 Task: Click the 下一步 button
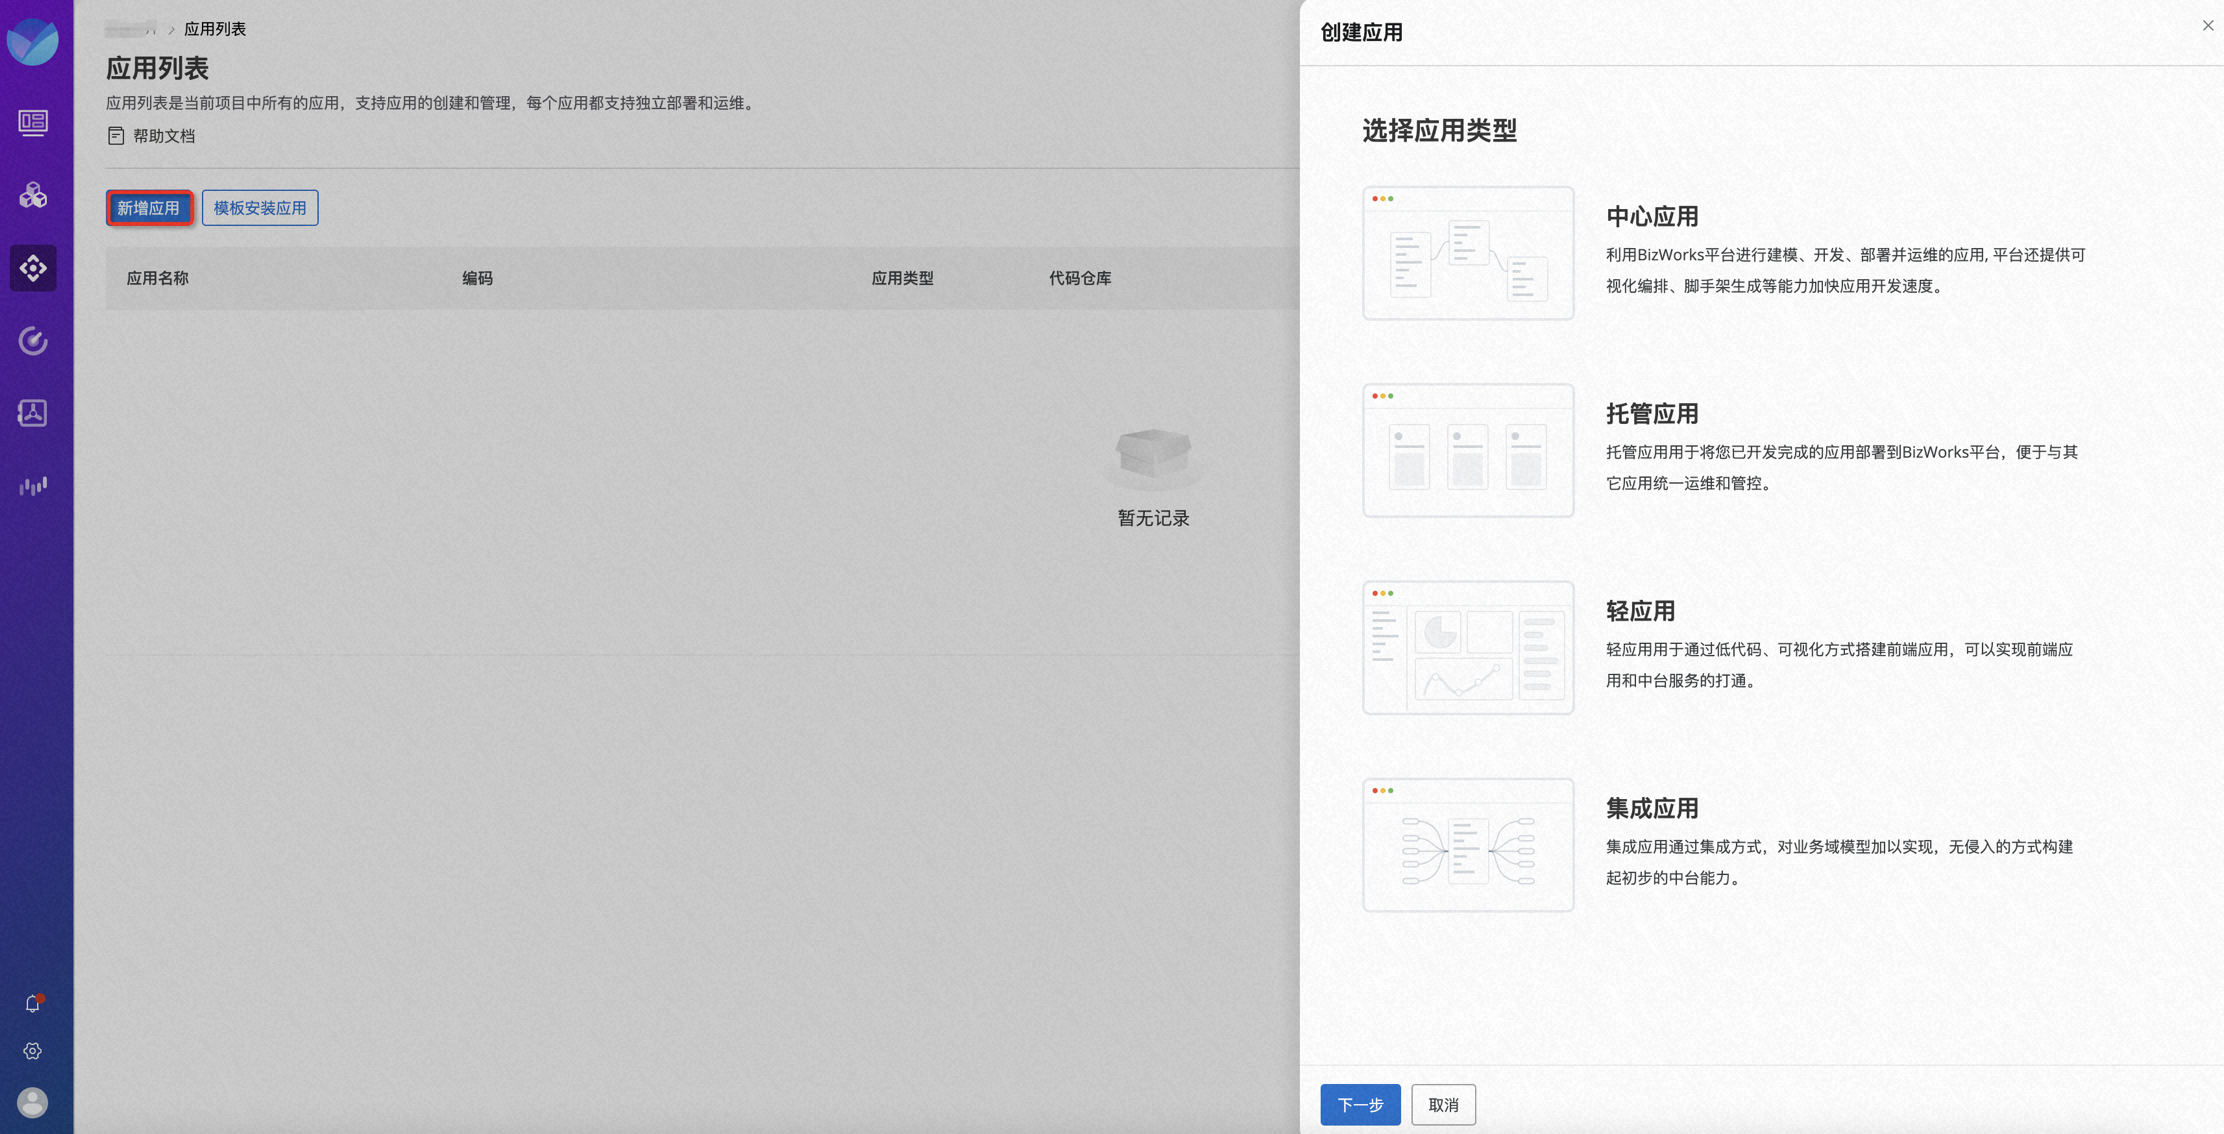click(x=1360, y=1105)
